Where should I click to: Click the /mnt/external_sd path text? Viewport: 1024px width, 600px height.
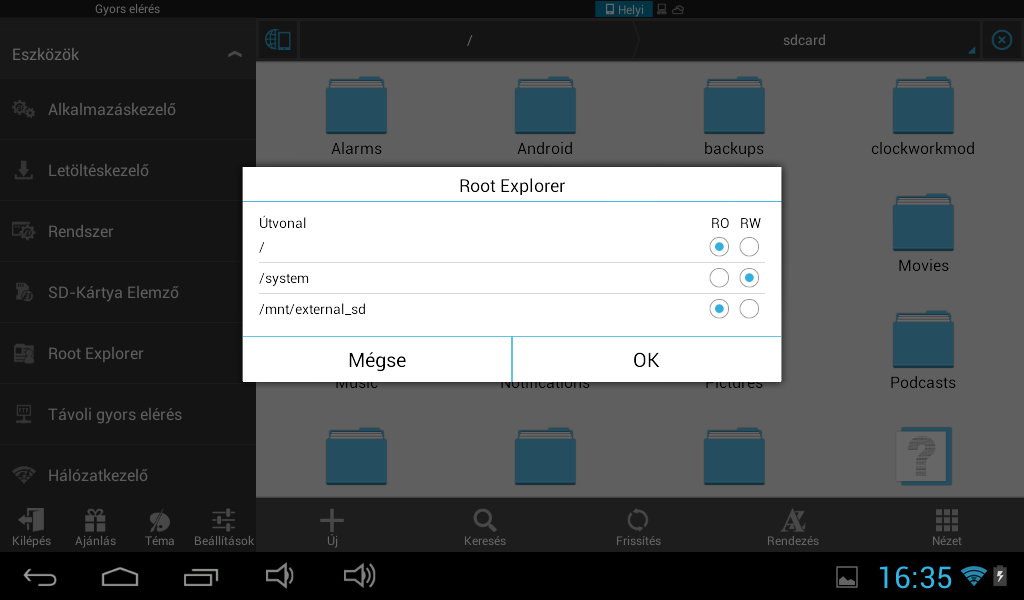[312, 309]
